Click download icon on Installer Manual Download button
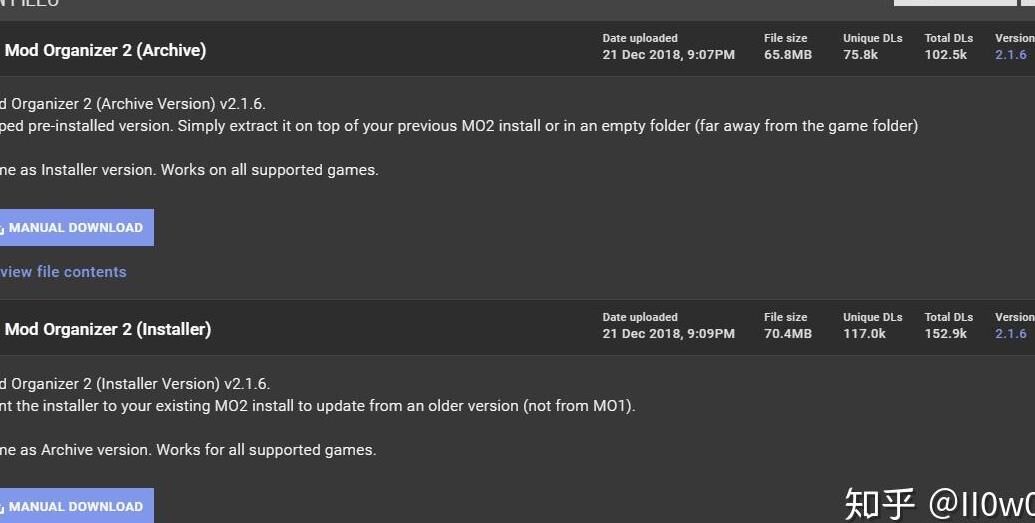Image resolution: width=1035 pixels, height=523 pixels. click(x=2, y=508)
